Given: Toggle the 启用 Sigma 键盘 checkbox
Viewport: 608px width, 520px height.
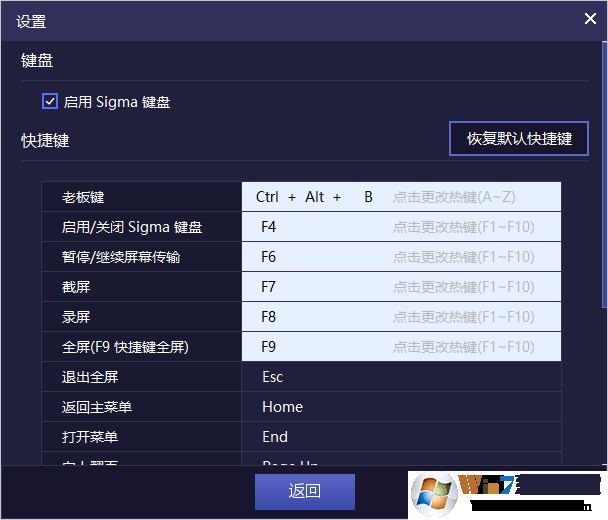Looking at the screenshot, I should point(50,102).
